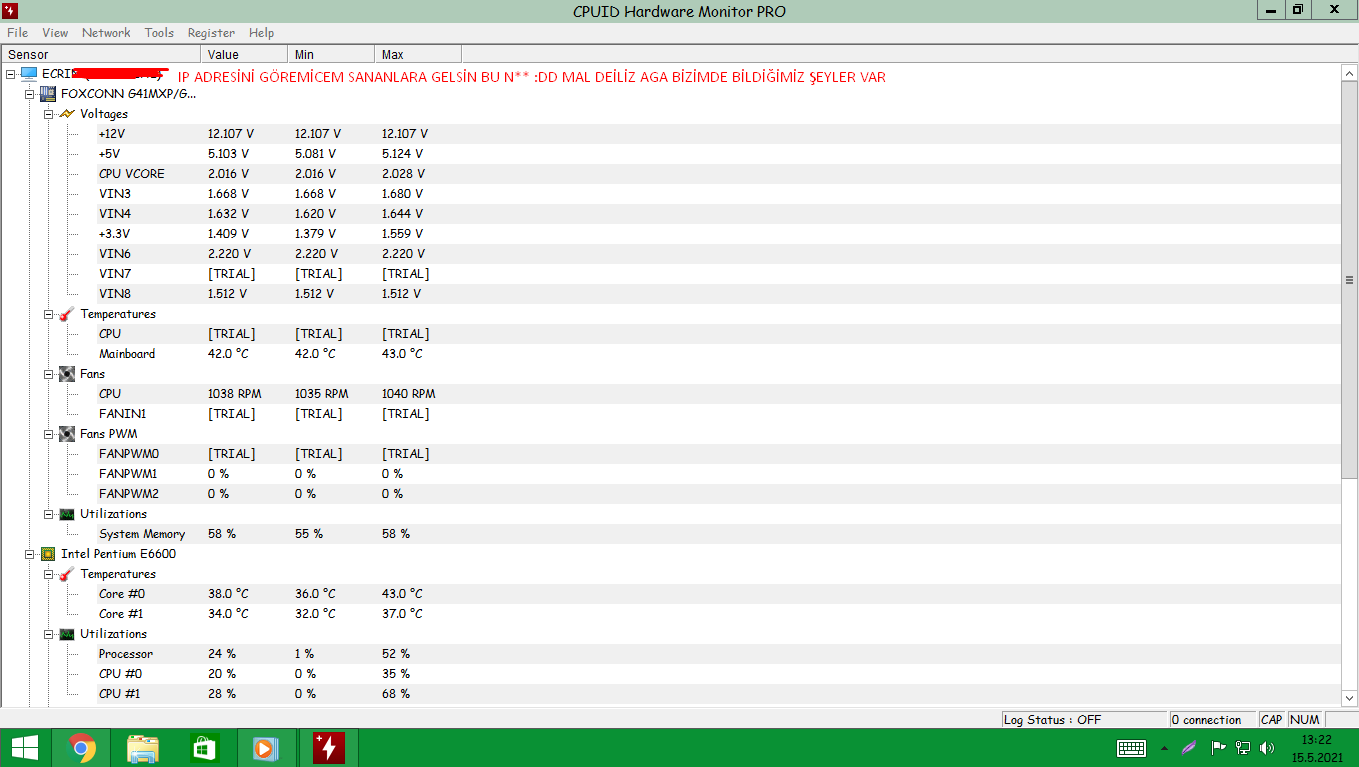Collapse the Intel Pentium E6600 node
1359x767 pixels.
[30, 554]
